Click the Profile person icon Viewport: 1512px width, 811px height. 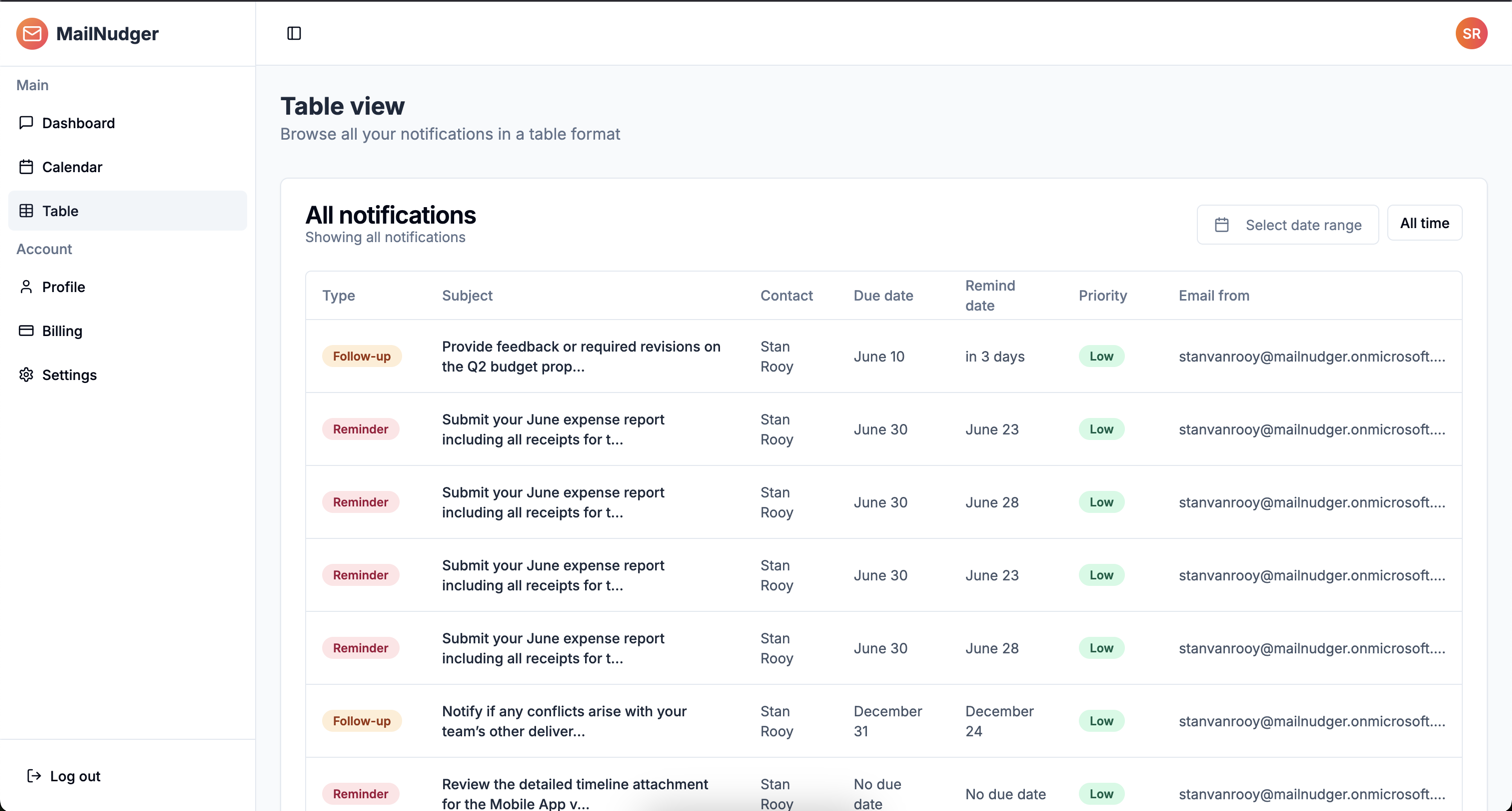pyautogui.click(x=26, y=287)
